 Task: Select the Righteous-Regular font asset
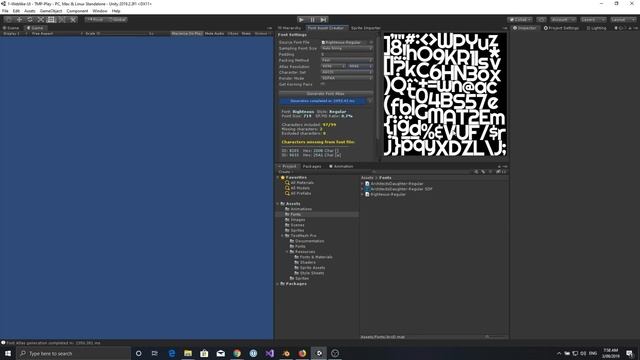pyautogui.click(x=385, y=194)
